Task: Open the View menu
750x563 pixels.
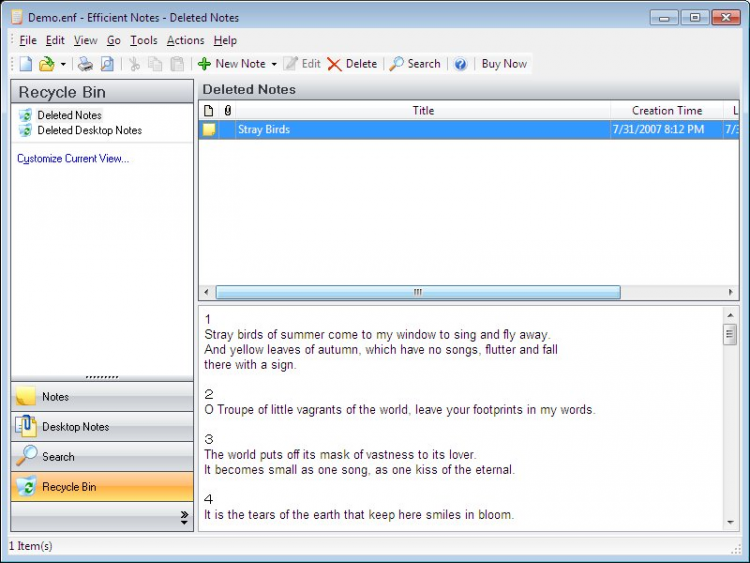Action: (86, 41)
